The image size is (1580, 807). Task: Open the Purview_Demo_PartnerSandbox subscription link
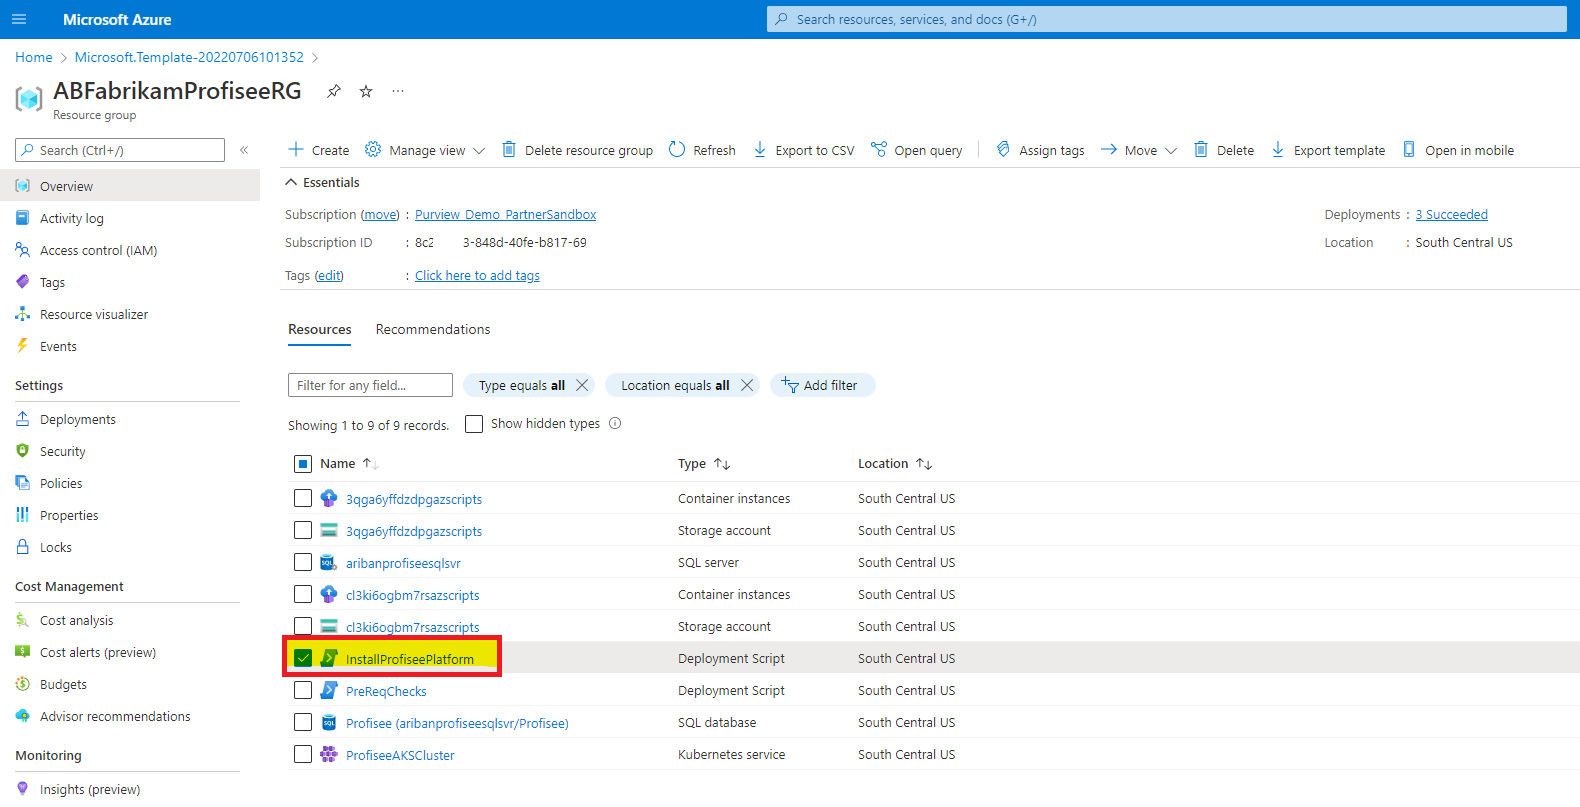coord(506,214)
